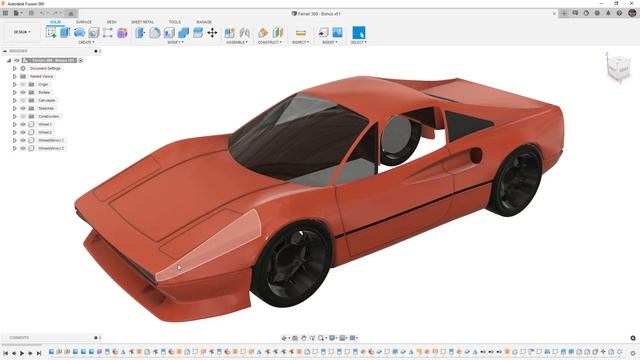Switch to the Solid tab

pyautogui.click(x=56, y=22)
